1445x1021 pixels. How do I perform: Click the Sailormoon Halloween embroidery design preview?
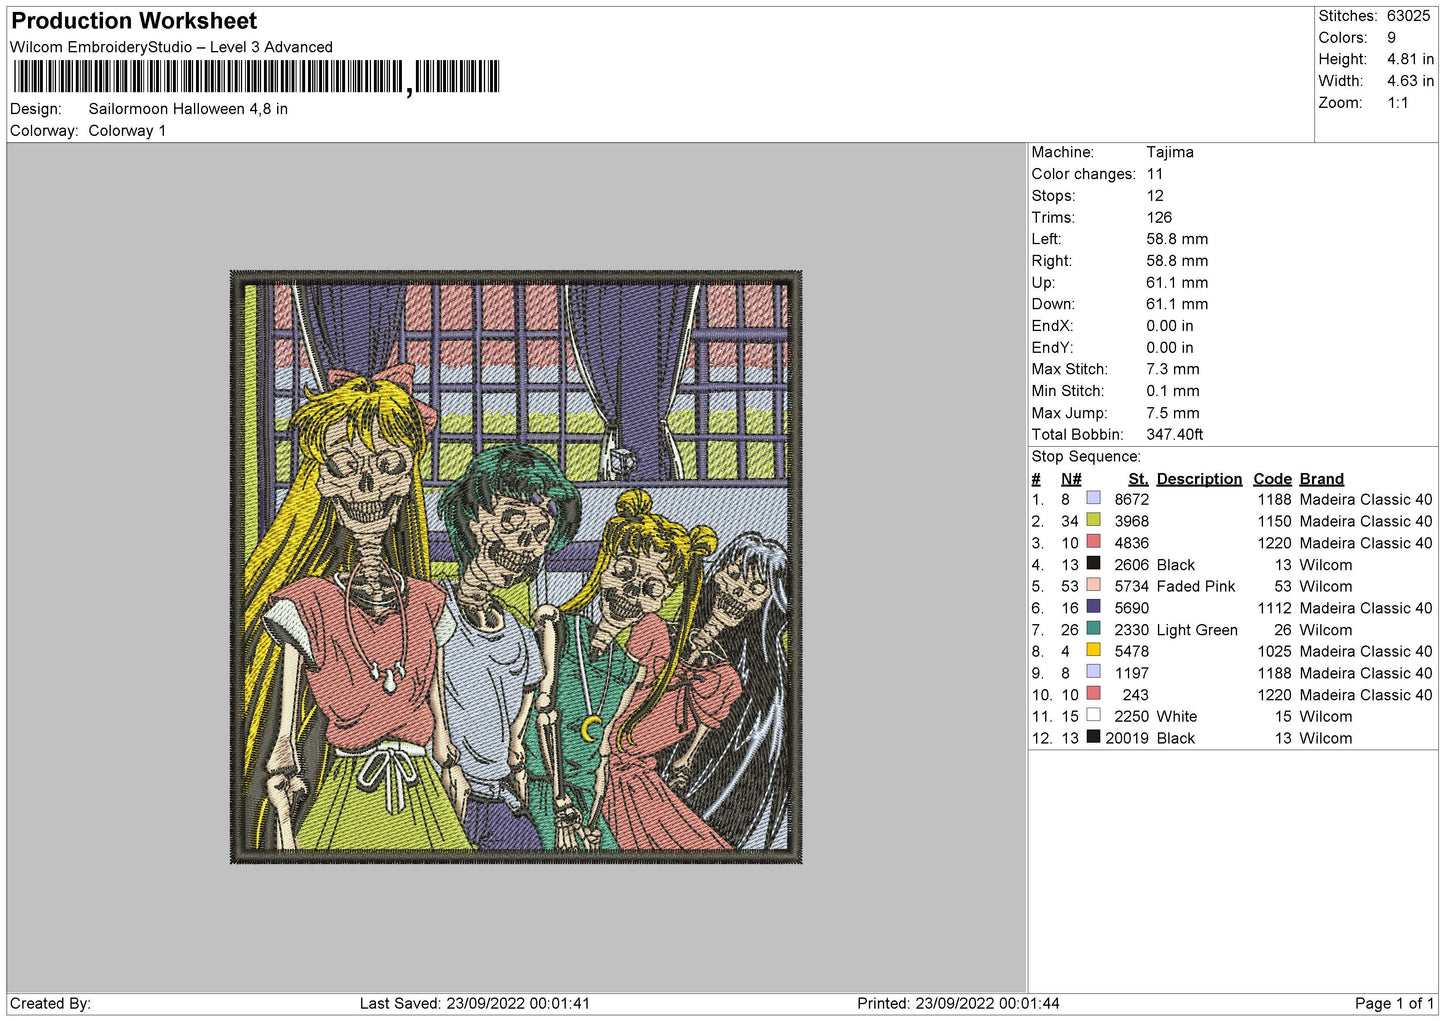point(516,567)
